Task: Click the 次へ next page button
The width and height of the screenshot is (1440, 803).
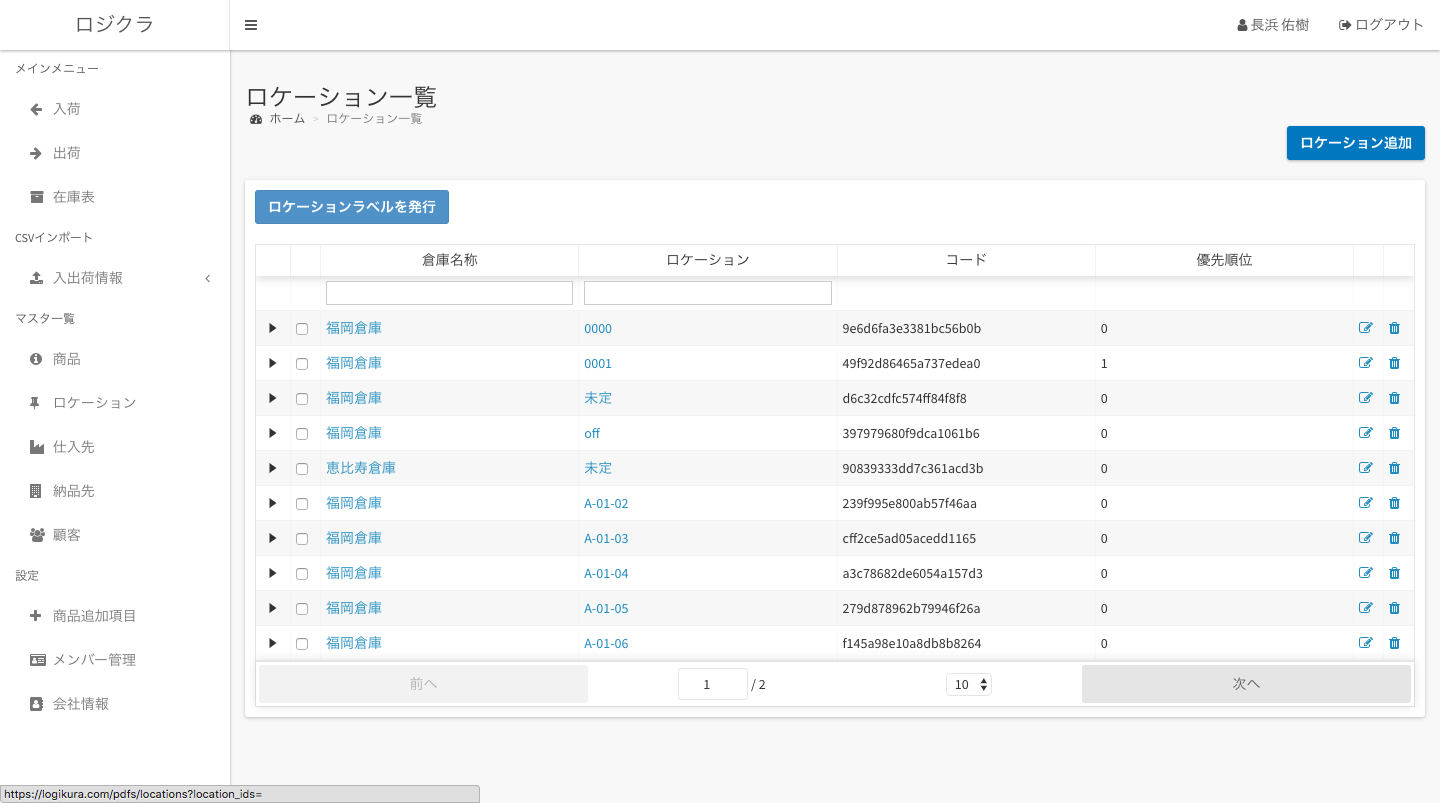Action: 1246,684
